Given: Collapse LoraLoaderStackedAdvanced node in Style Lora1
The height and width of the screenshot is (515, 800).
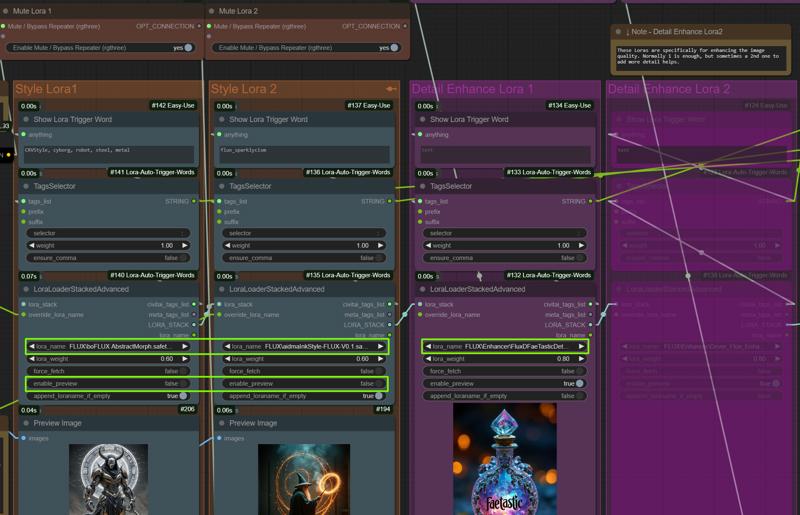Looking at the screenshot, I should 26,289.
